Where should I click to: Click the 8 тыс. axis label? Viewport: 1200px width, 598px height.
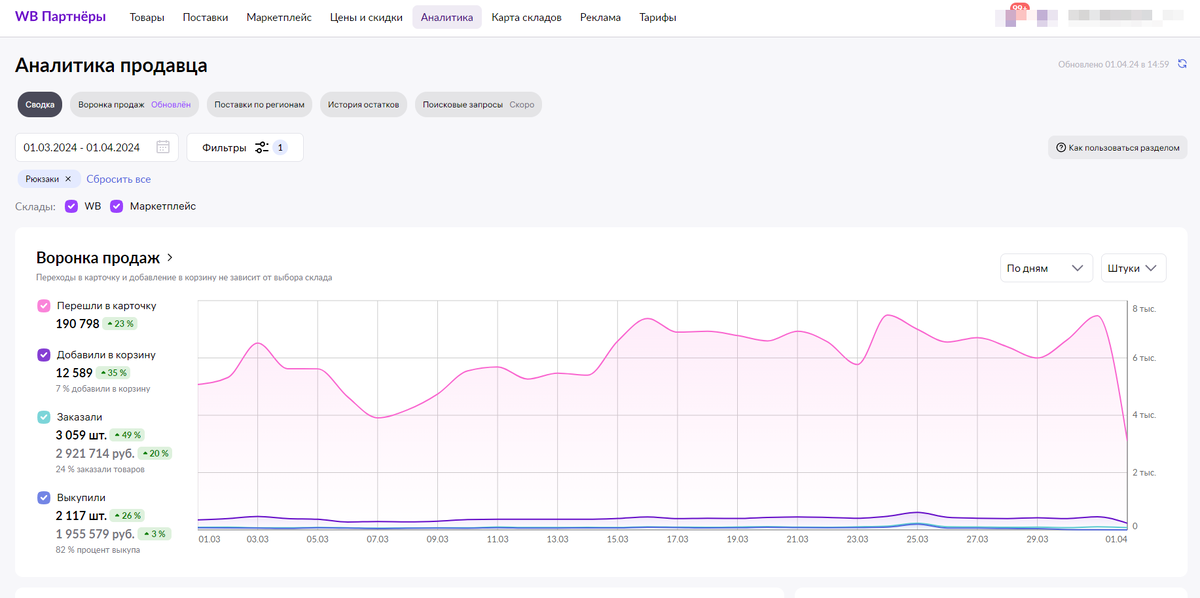pos(1144,309)
